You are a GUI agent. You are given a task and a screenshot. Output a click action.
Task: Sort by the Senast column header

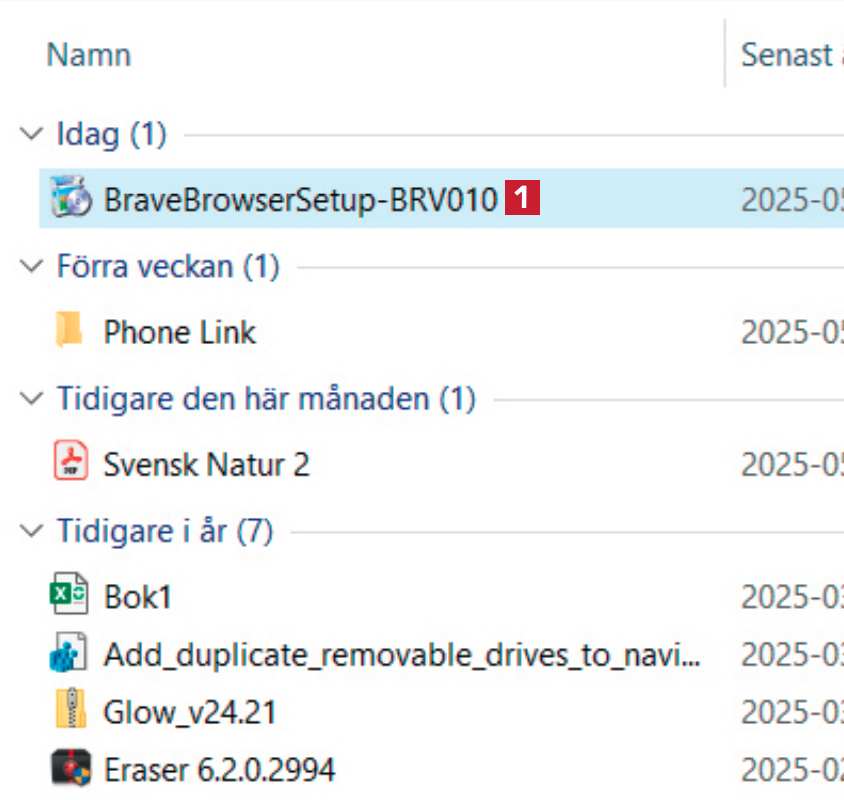click(787, 54)
